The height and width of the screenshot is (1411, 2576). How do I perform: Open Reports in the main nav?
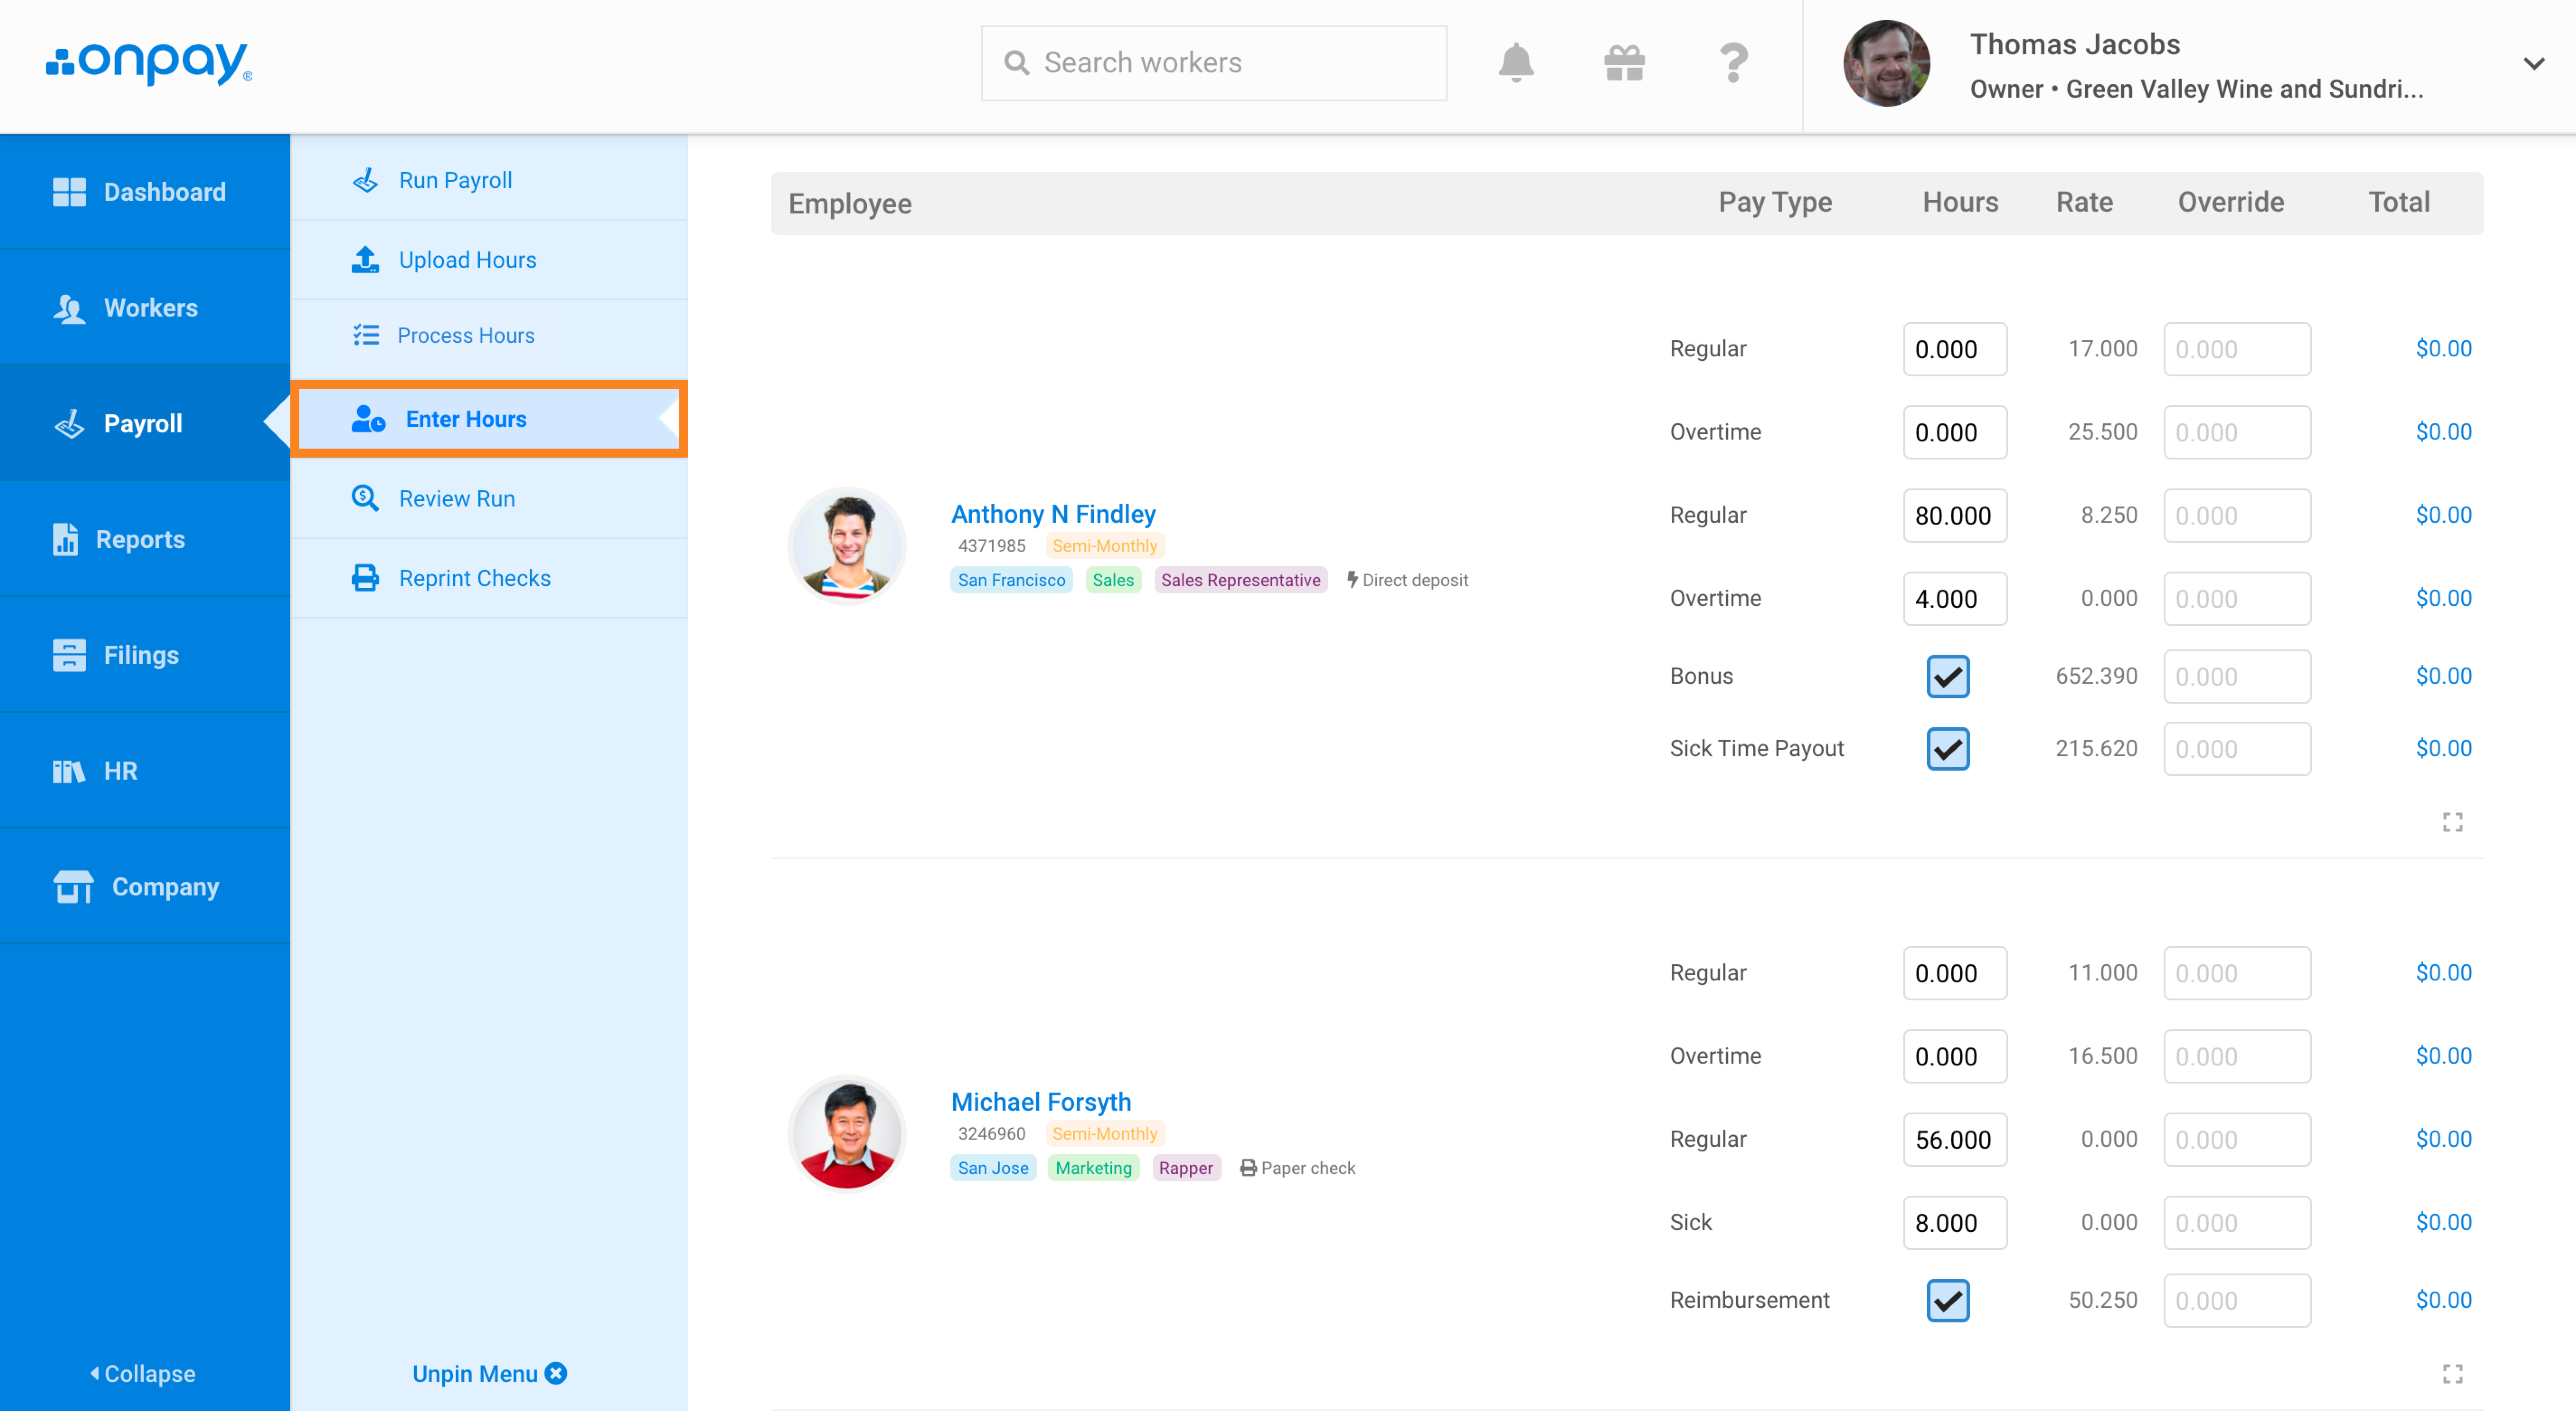coord(145,539)
